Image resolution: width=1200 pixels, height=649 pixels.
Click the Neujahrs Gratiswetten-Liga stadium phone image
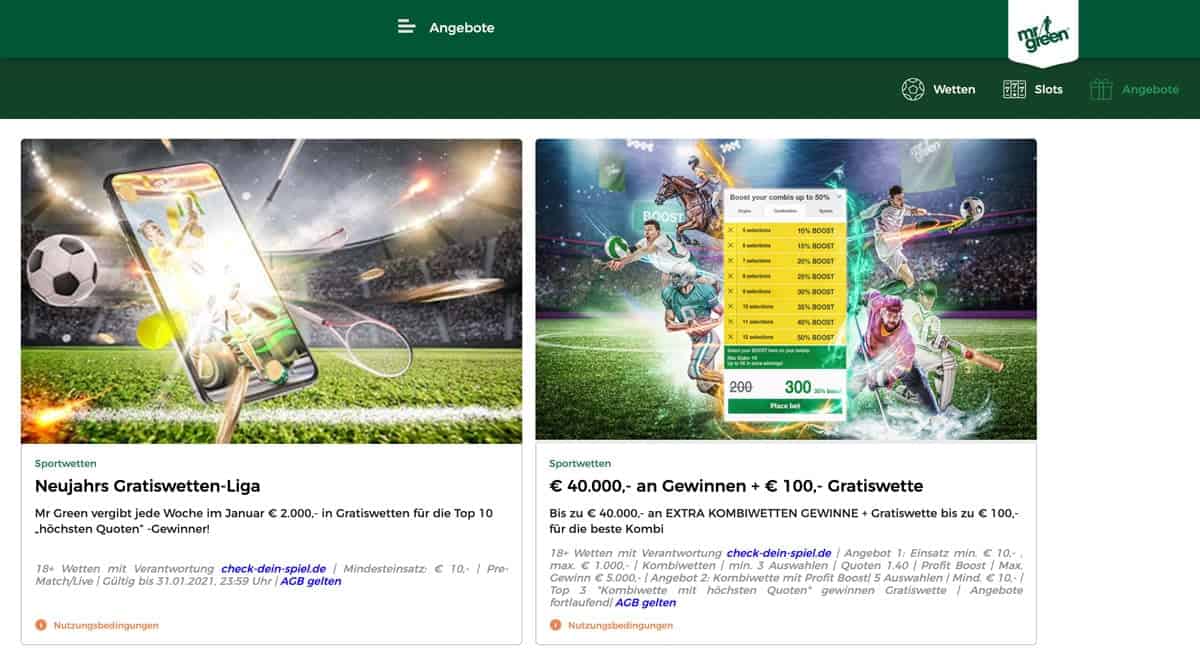pyautogui.click(x=271, y=291)
